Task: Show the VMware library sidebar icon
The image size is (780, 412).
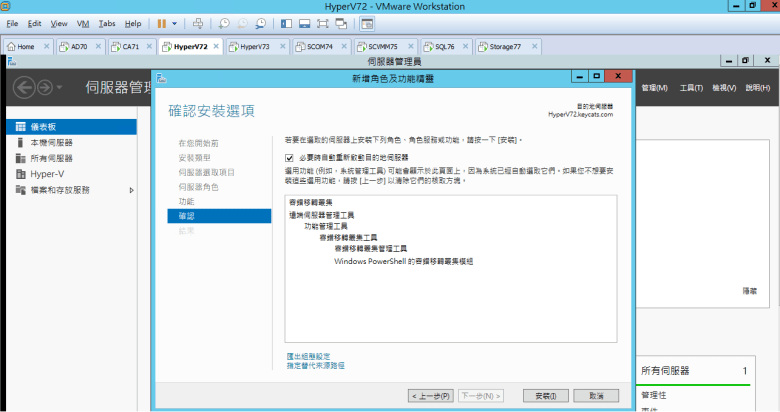Action: (x=286, y=22)
